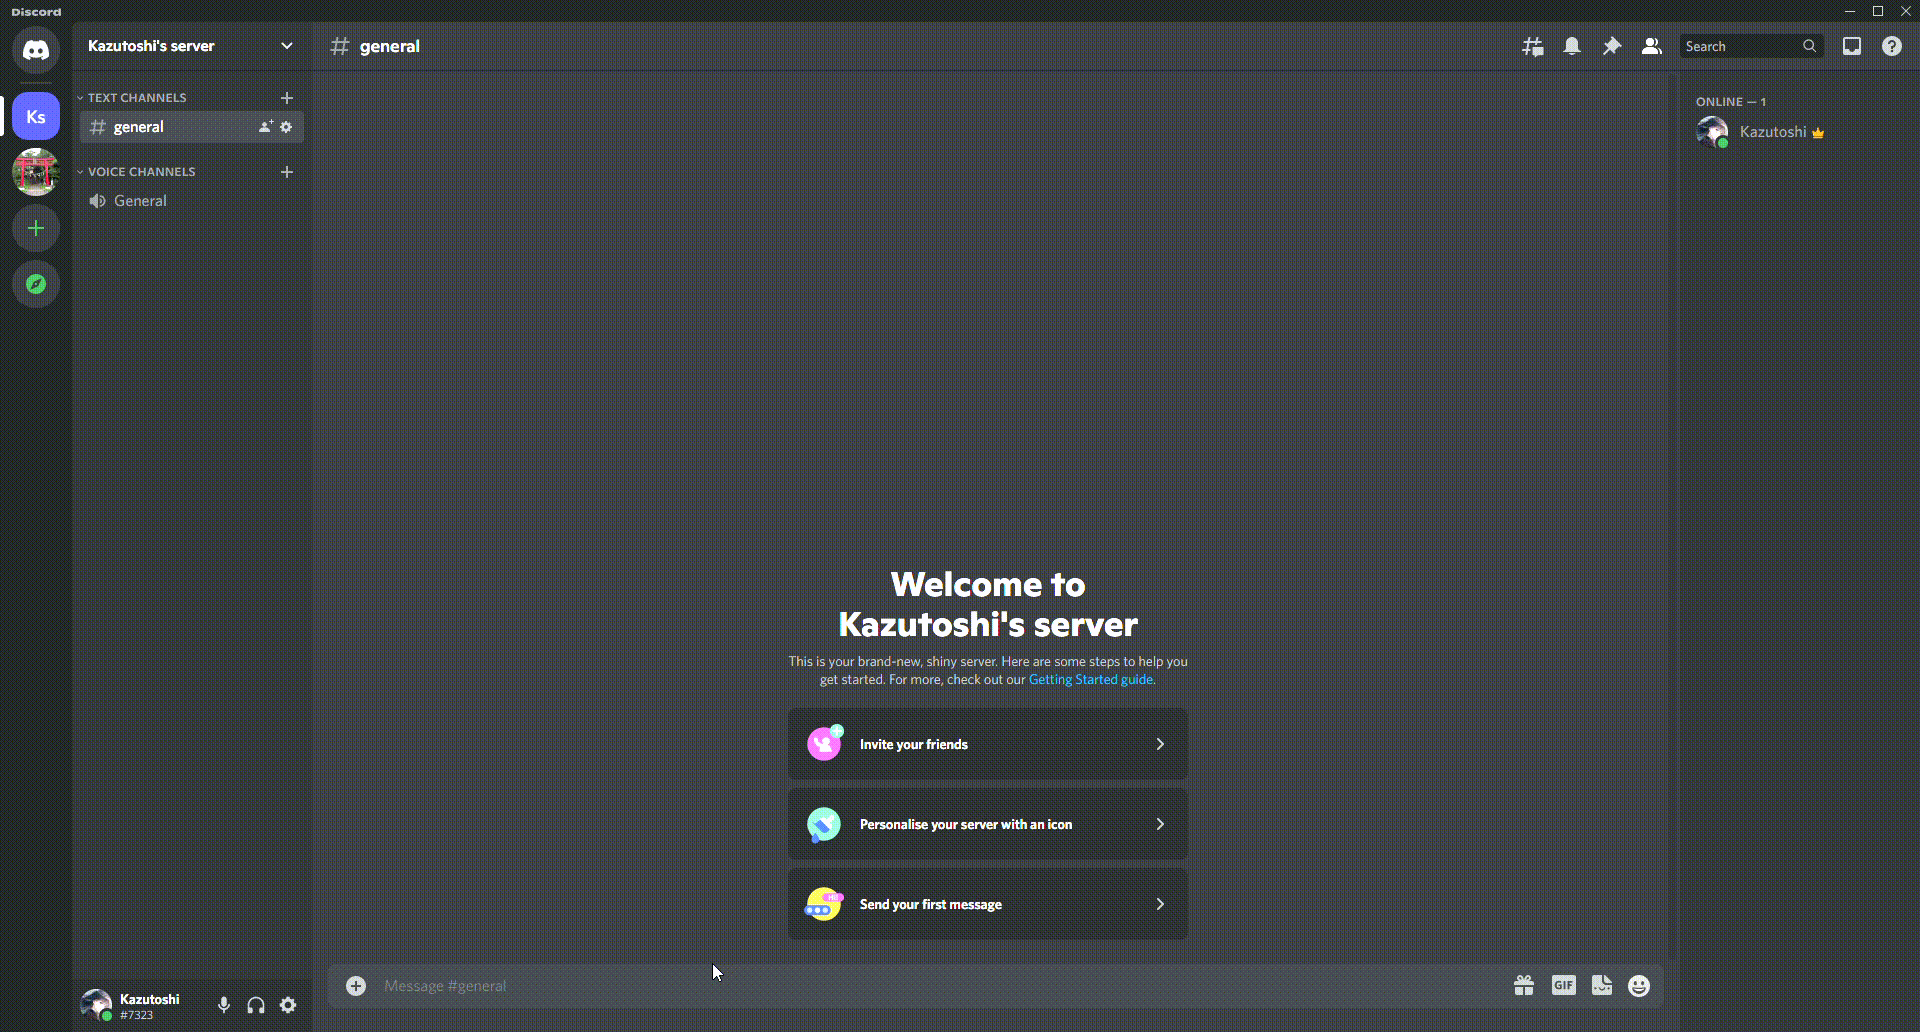Copy username Kazutoshi #7323
The height and width of the screenshot is (1032, 1920).
pyautogui.click(x=150, y=1006)
